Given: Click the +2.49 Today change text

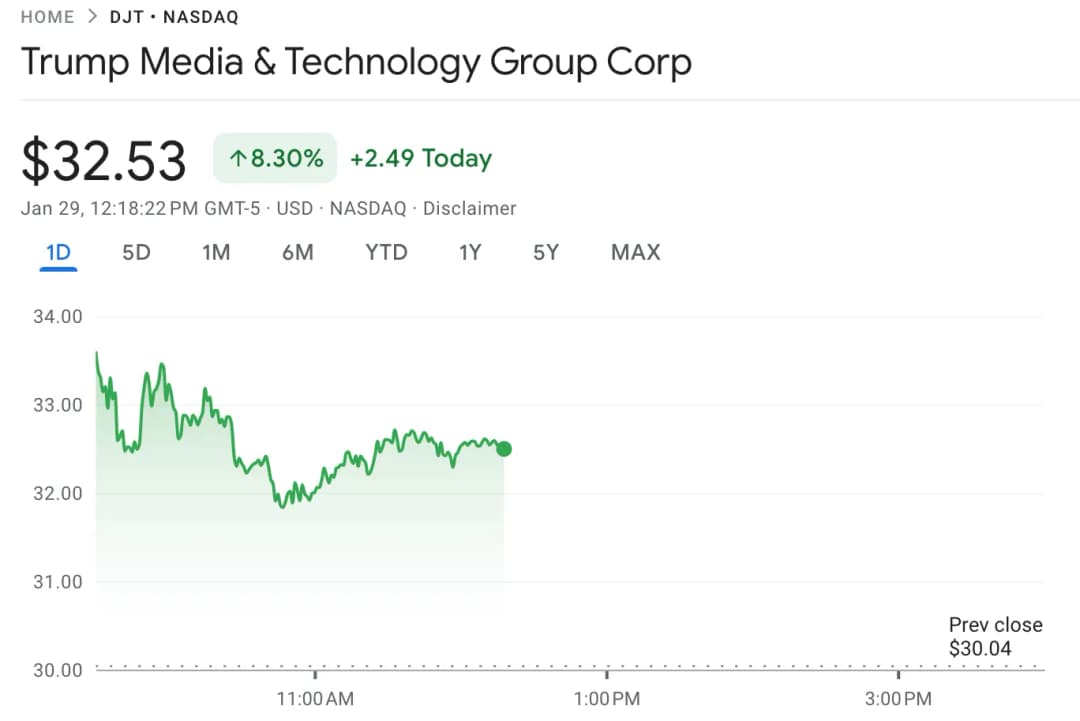Looking at the screenshot, I should [421, 159].
